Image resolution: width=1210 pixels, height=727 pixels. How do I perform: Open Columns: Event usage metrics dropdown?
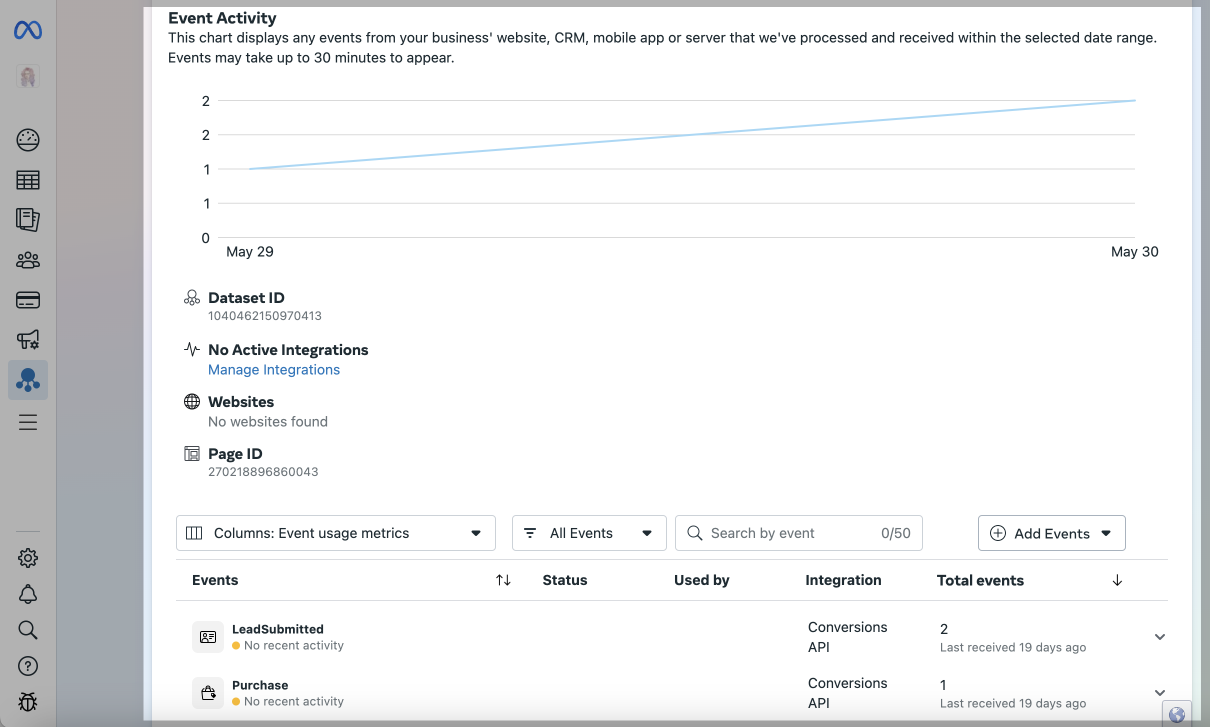tap(336, 533)
